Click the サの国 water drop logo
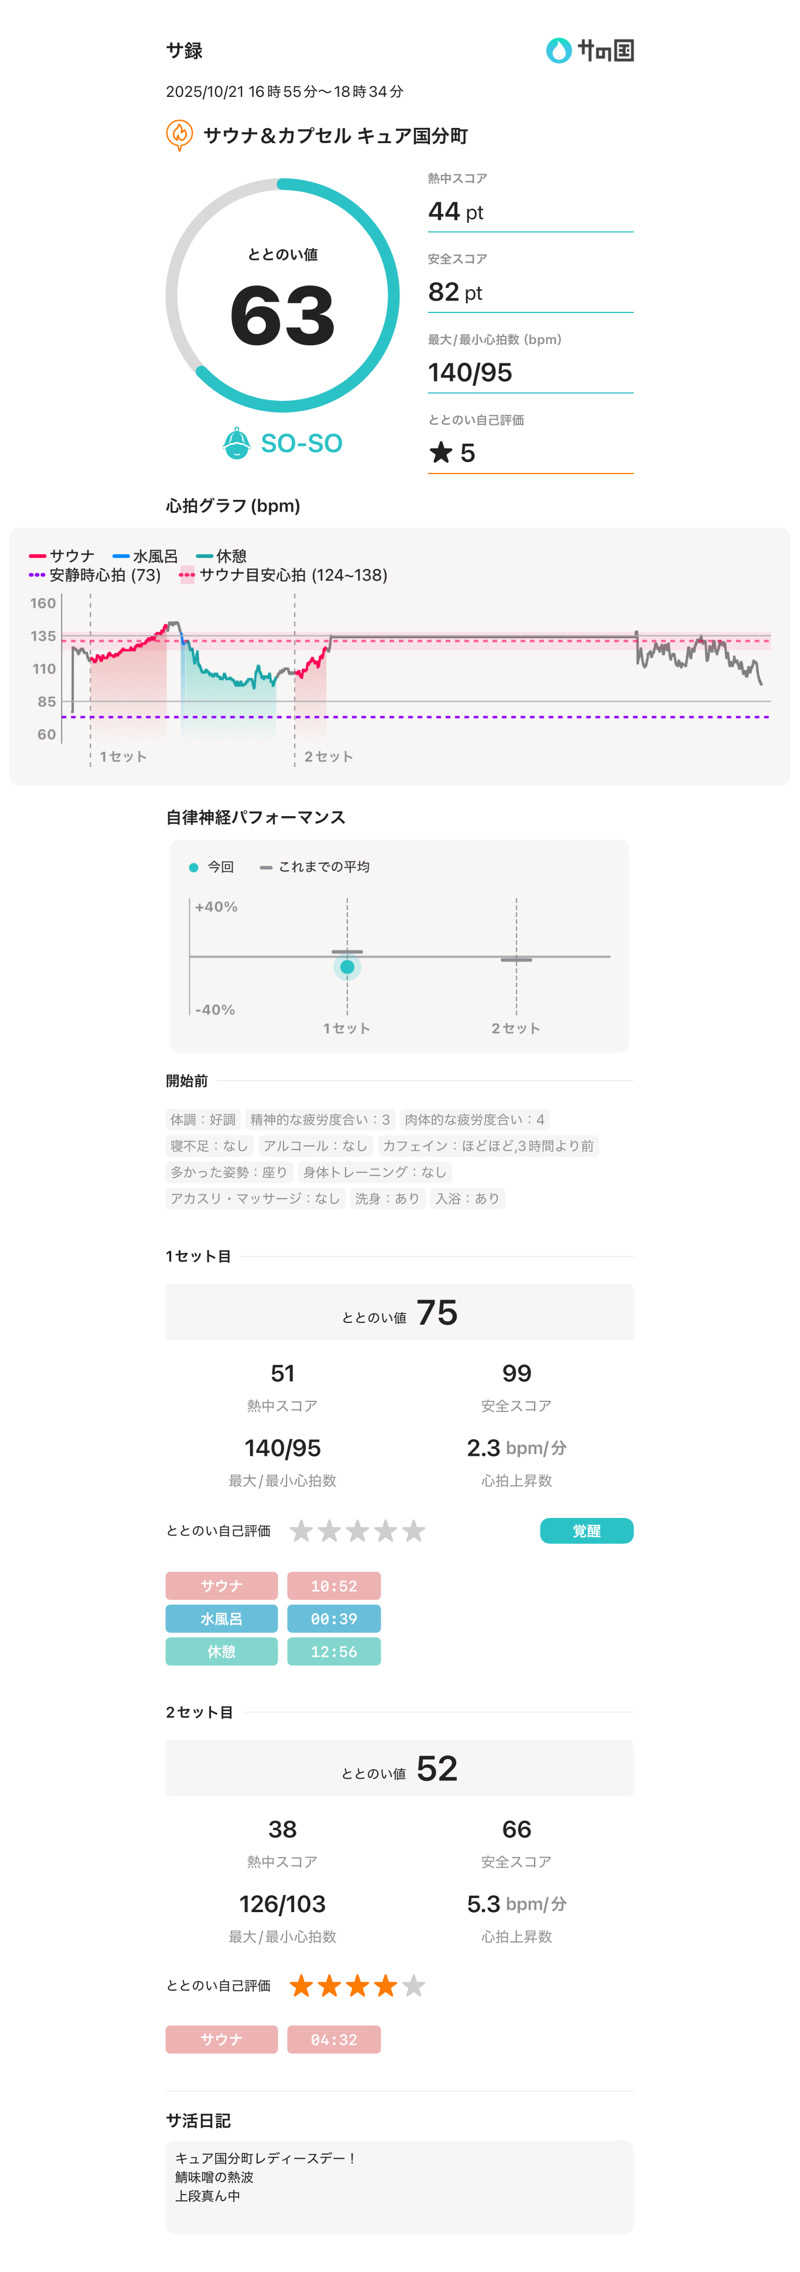This screenshot has height=2272, width=800. click(x=558, y=50)
